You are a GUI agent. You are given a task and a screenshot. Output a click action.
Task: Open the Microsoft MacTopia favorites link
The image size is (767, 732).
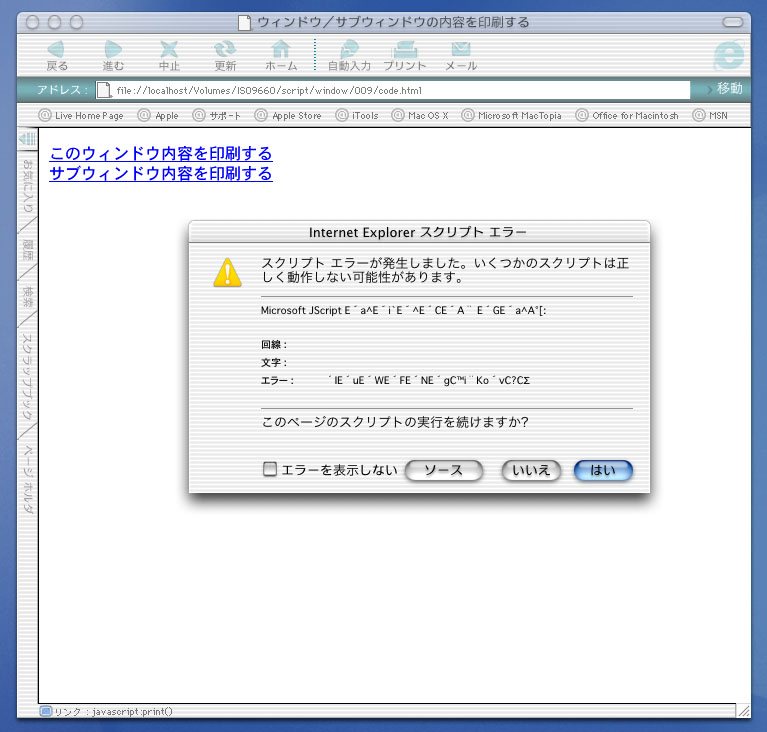[x=512, y=115]
